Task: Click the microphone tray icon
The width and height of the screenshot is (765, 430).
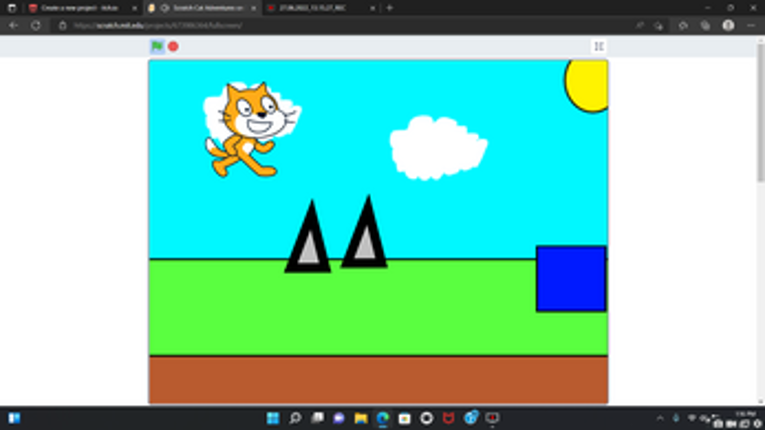Action: pyautogui.click(x=676, y=418)
